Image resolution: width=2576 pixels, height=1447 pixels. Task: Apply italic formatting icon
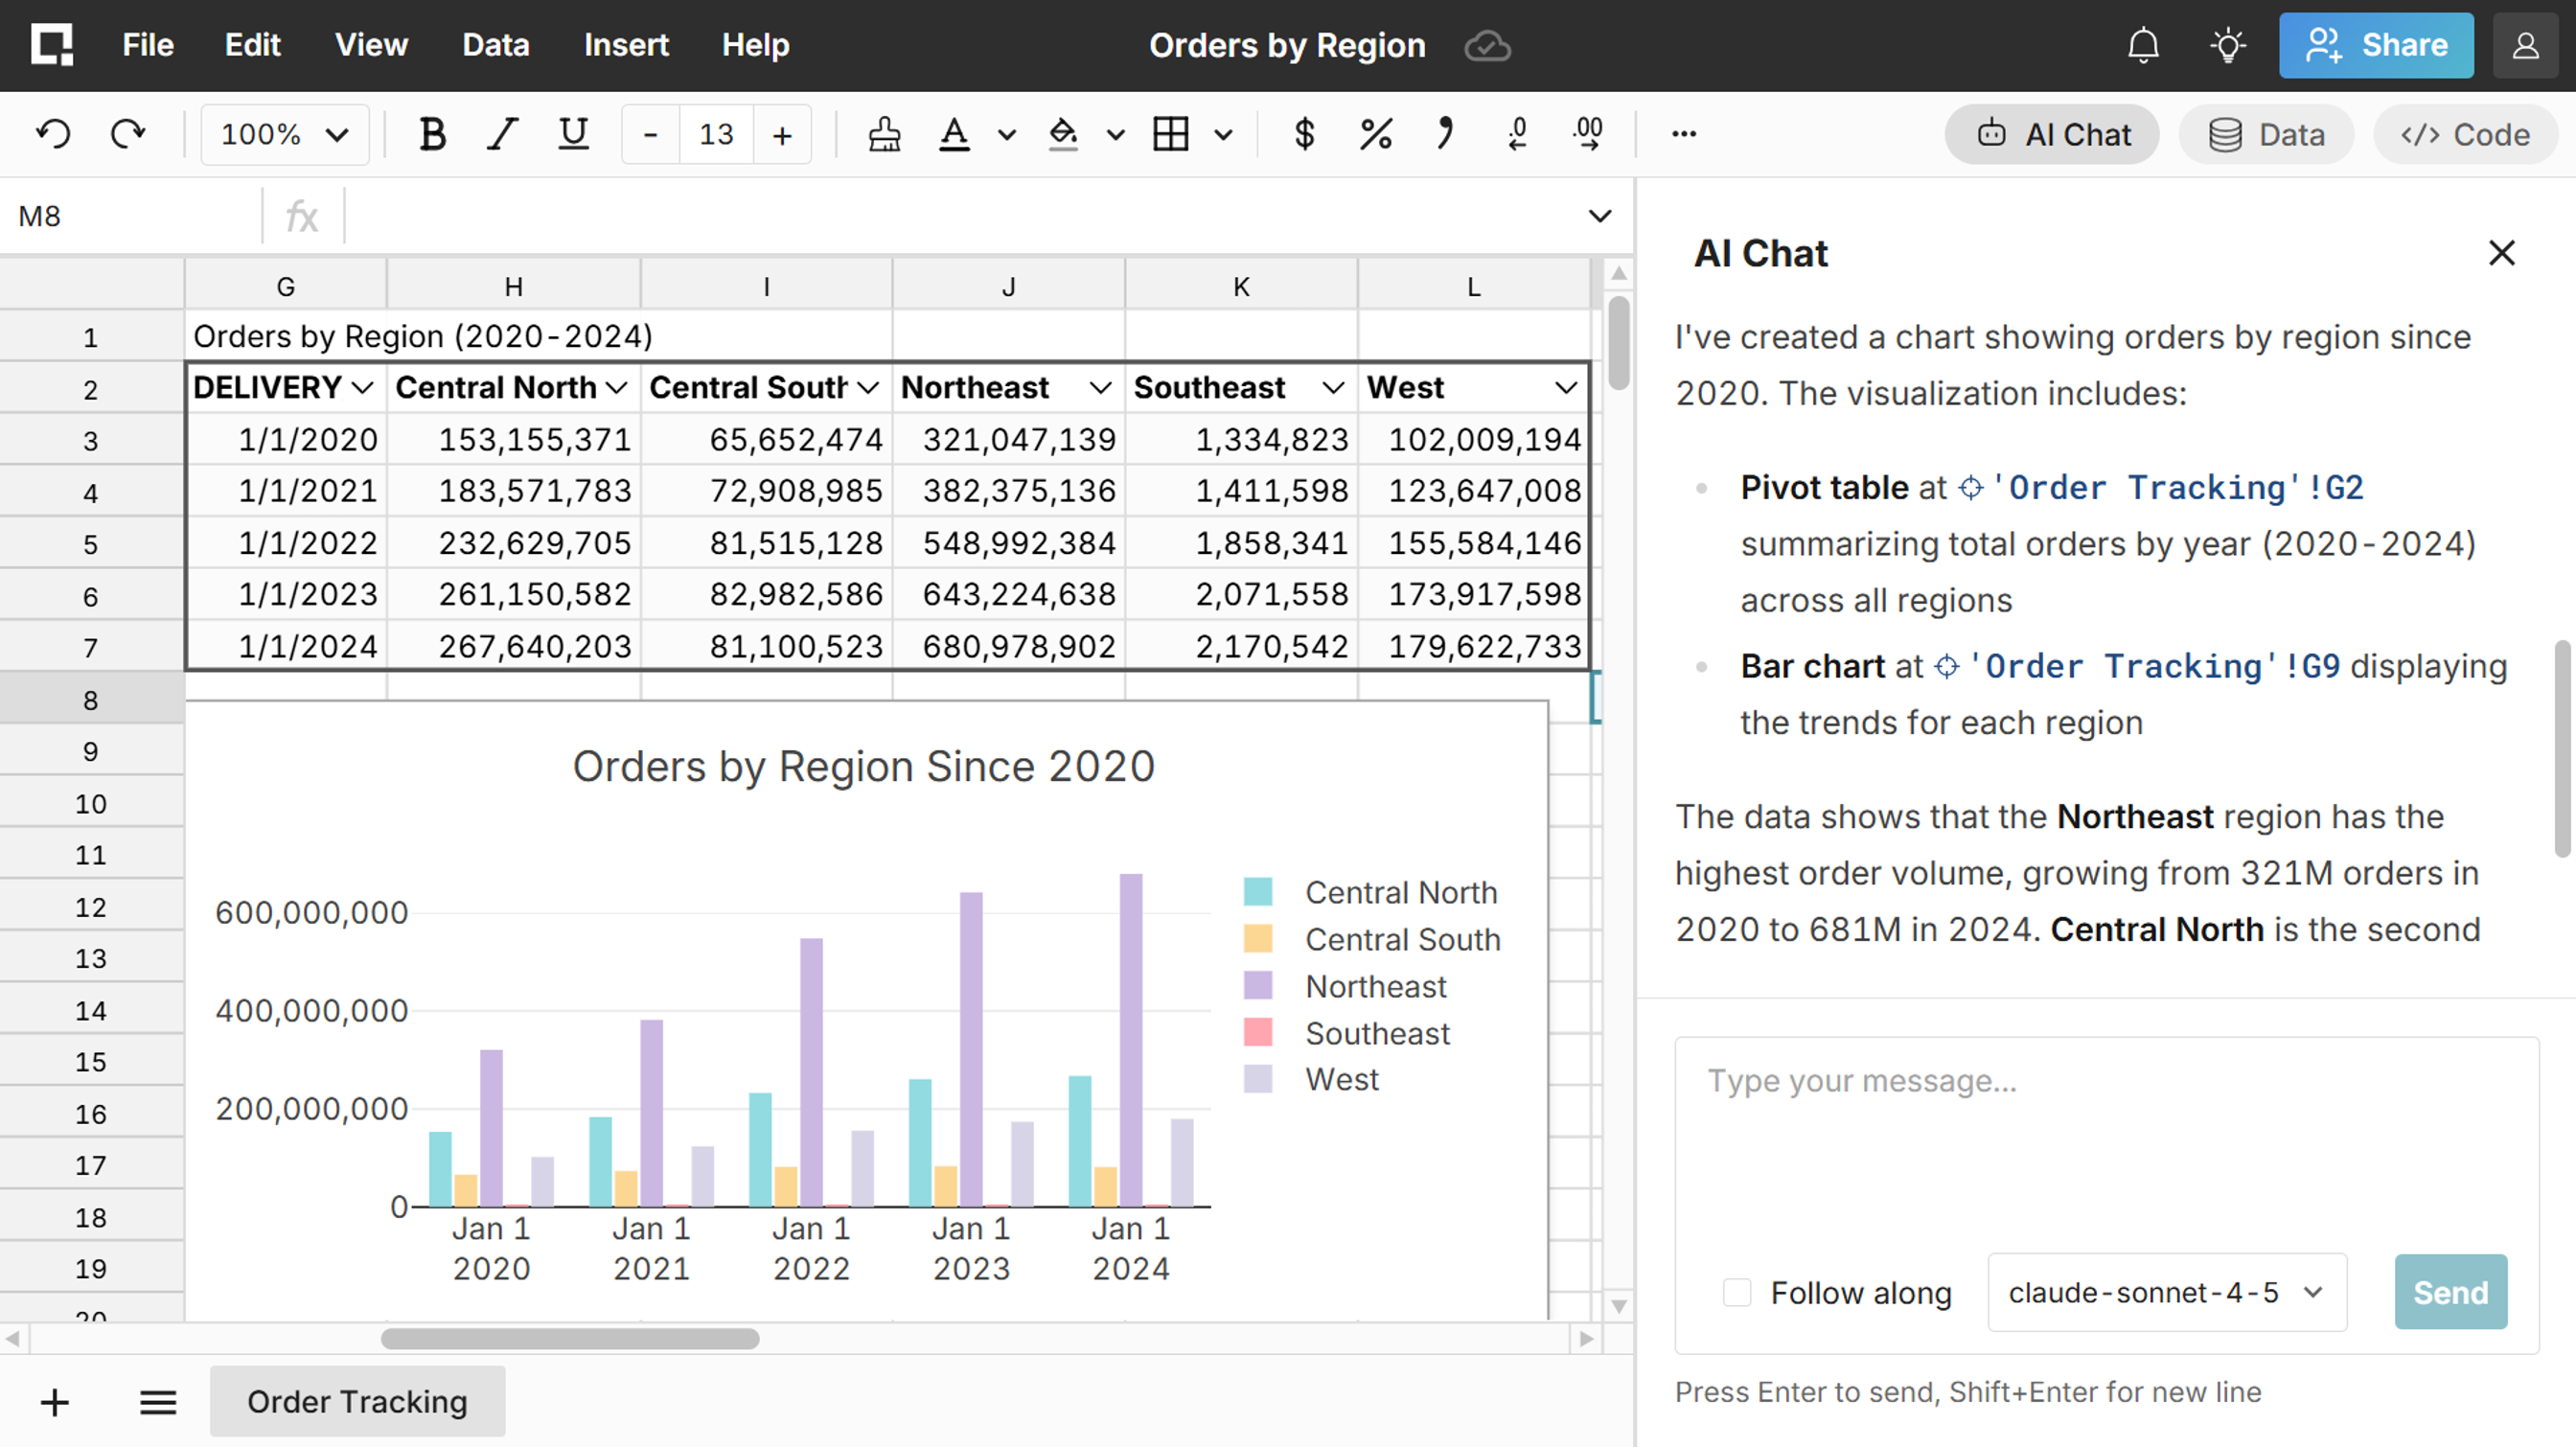coord(502,134)
